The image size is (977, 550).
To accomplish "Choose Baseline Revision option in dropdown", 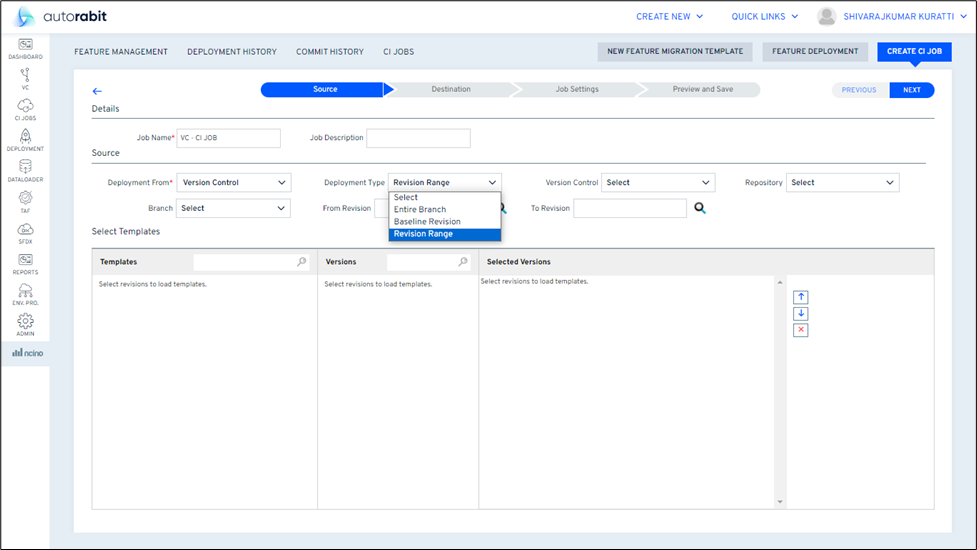I will pyautogui.click(x=427, y=222).
